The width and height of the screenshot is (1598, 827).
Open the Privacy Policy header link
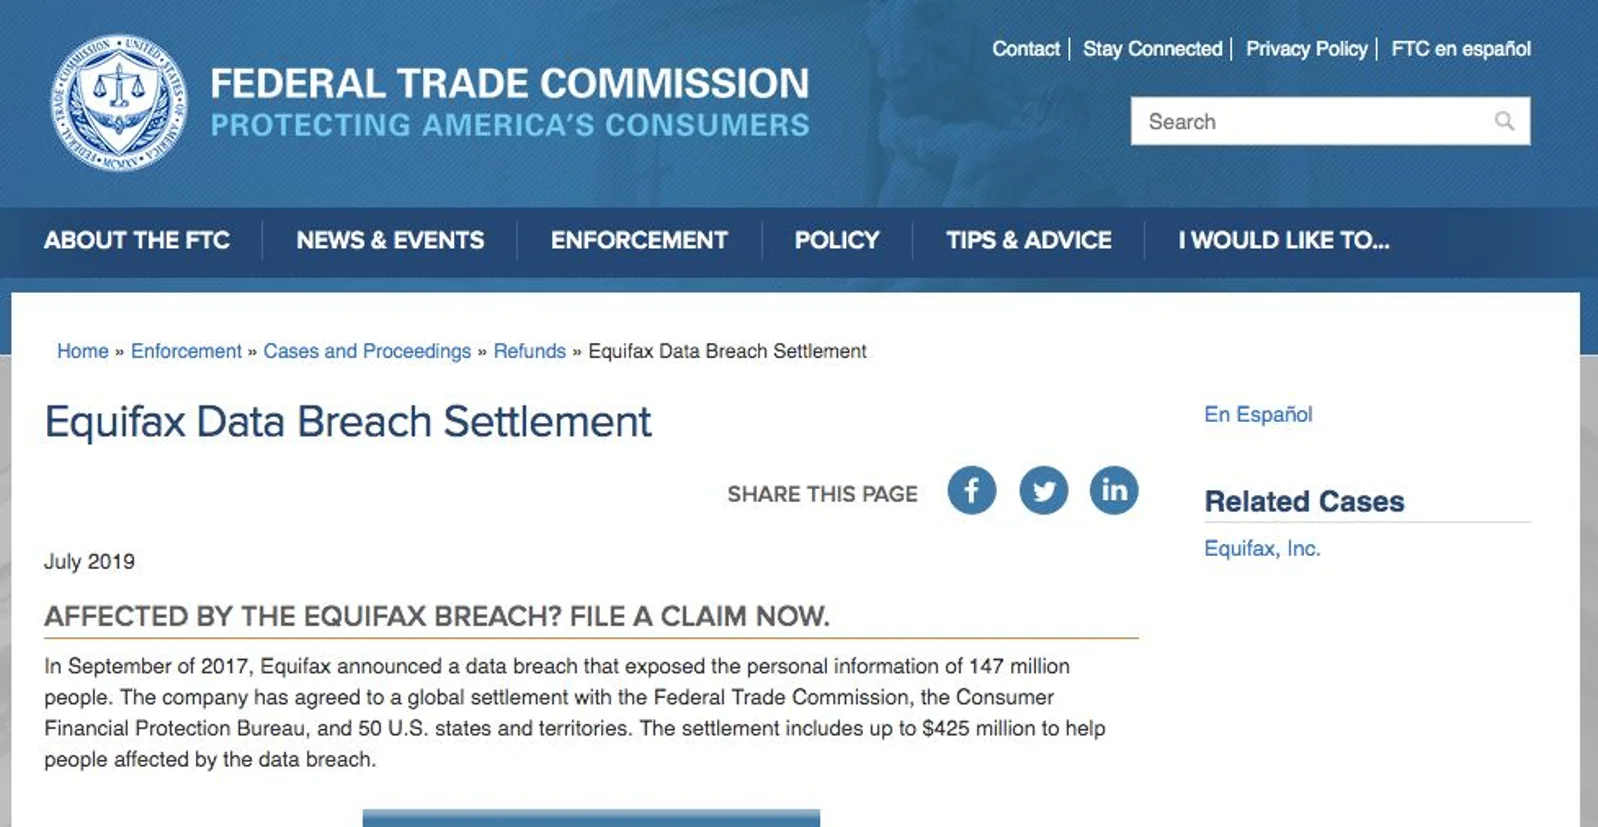(1306, 49)
